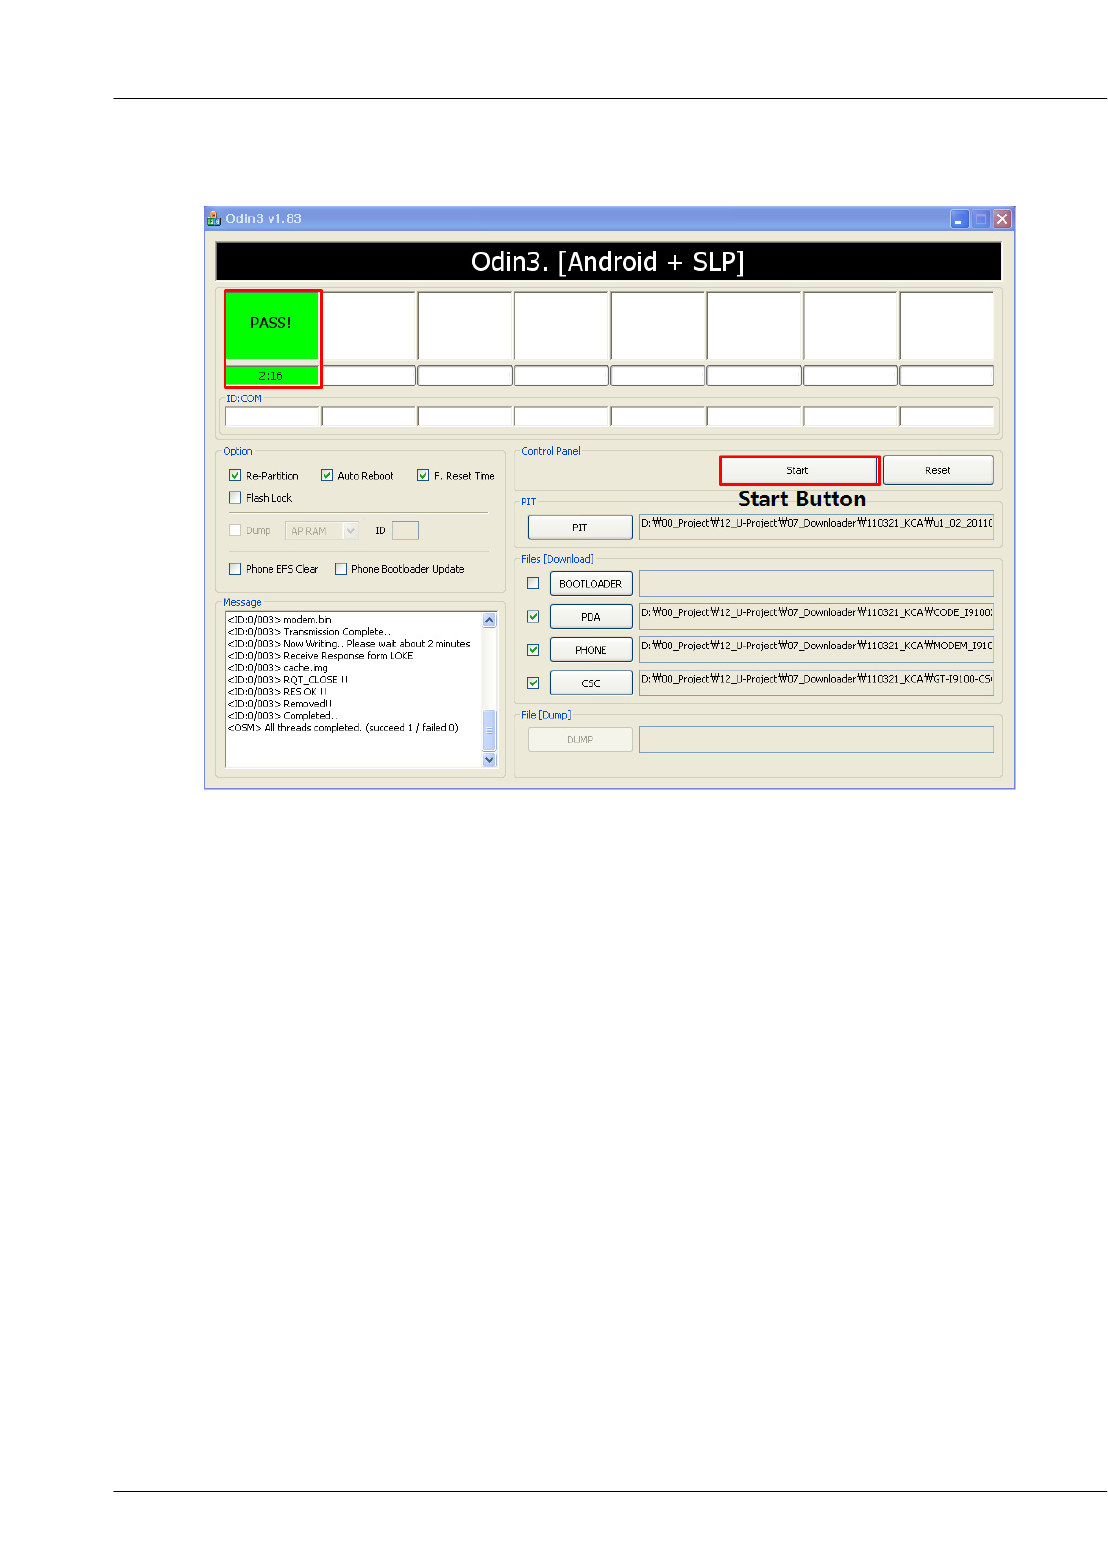Click the 'Transmission Complete..' log line

coord(309,632)
